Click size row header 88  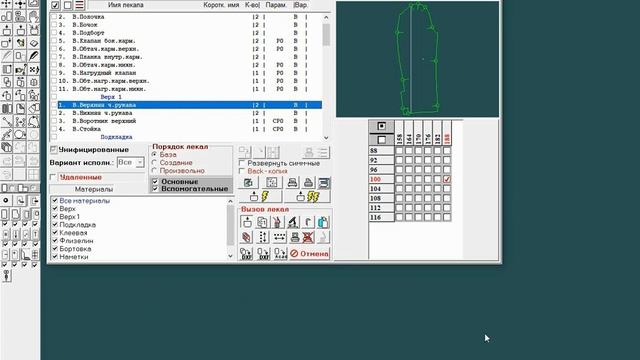381,151
